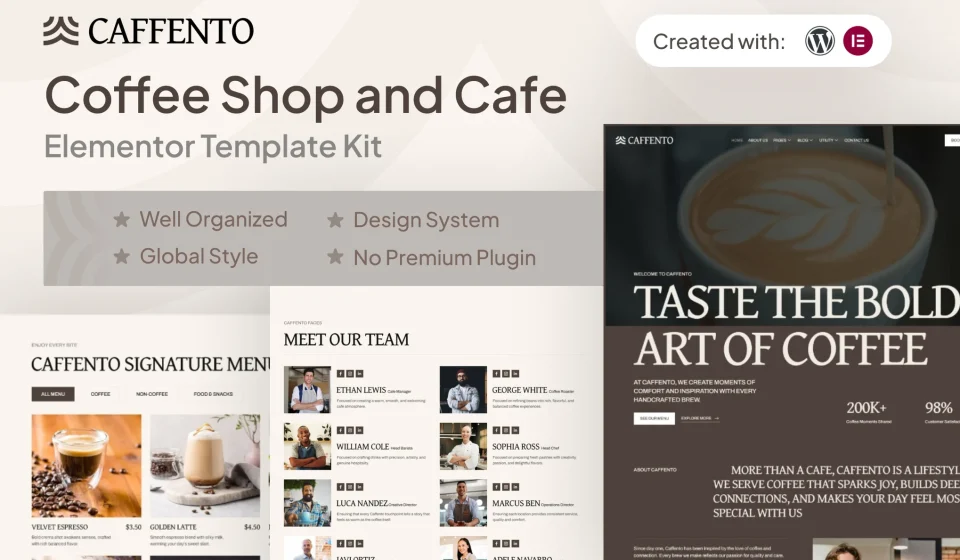Open George White's Facebook icon
The image size is (960, 560).
click(497, 373)
